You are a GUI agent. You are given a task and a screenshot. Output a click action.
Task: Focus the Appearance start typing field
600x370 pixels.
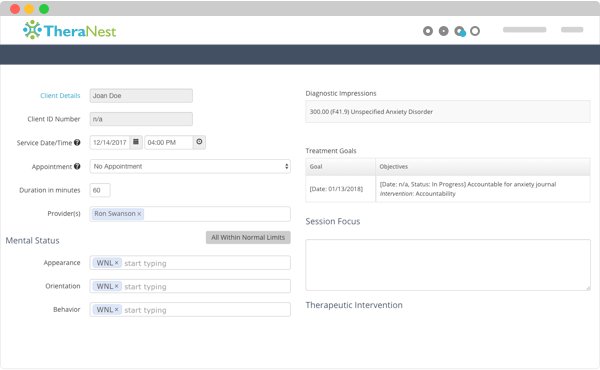coord(206,263)
